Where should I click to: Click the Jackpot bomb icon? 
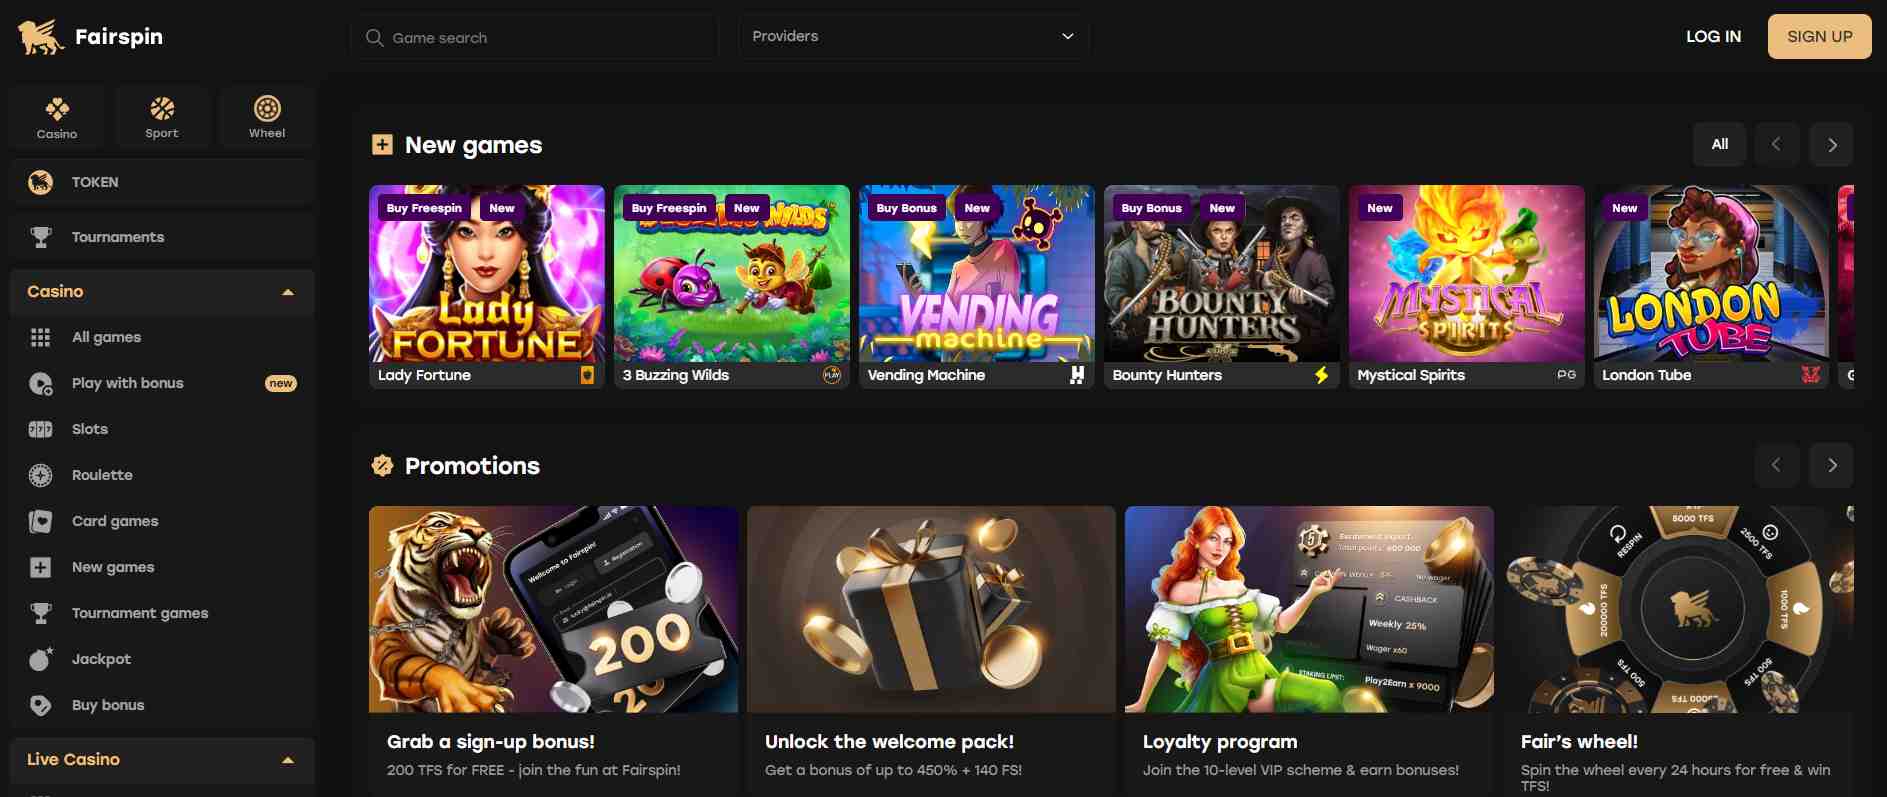pyautogui.click(x=40, y=659)
